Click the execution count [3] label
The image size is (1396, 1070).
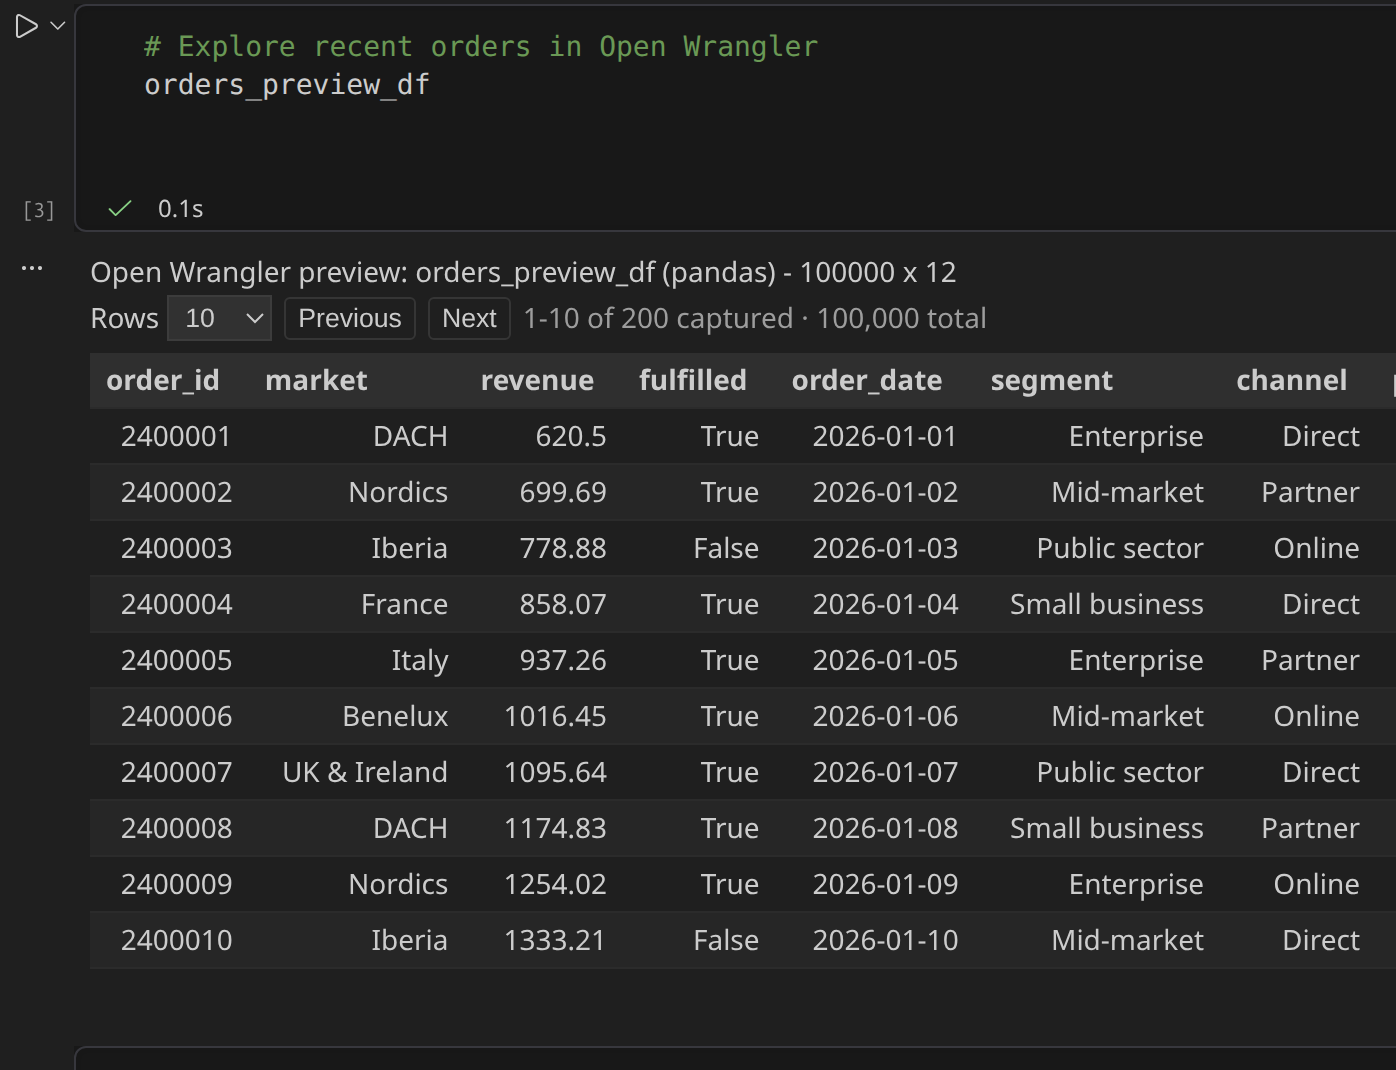point(38,210)
